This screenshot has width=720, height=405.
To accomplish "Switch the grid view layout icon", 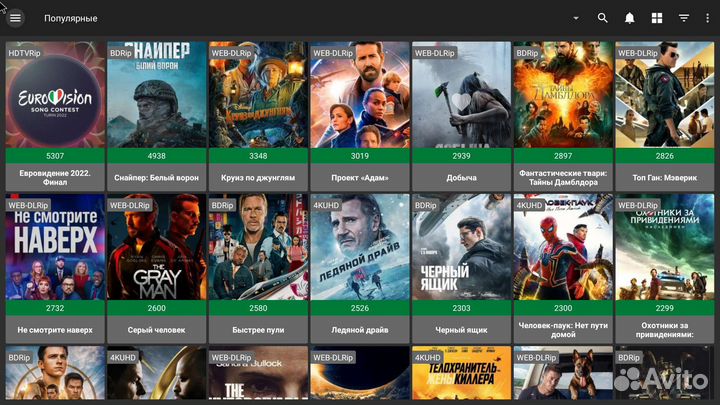I will (x=657, y=18).
